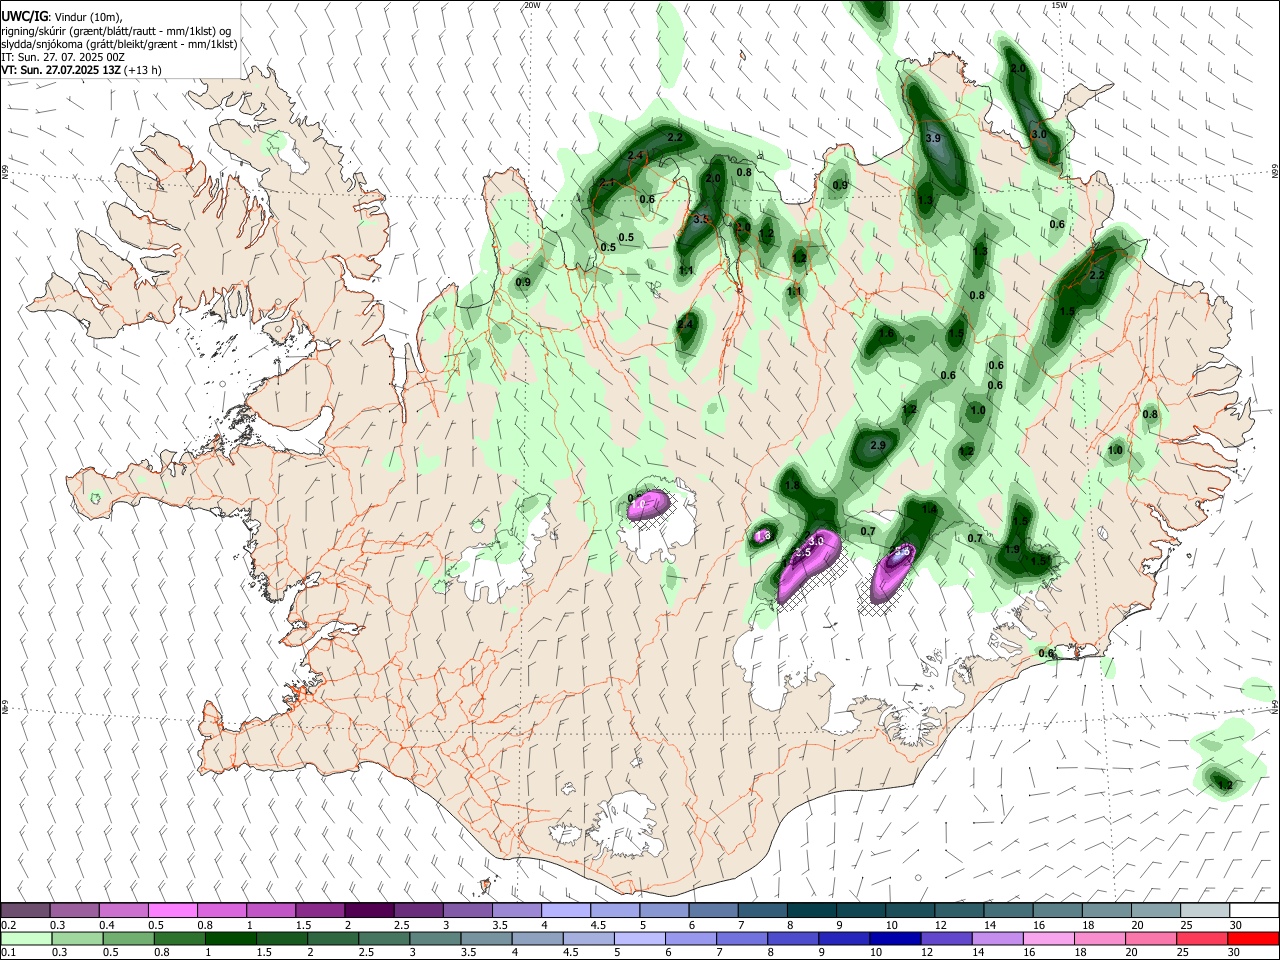
Task: Click the deep blue swatch after 10
Action: (x=894, y=938)
